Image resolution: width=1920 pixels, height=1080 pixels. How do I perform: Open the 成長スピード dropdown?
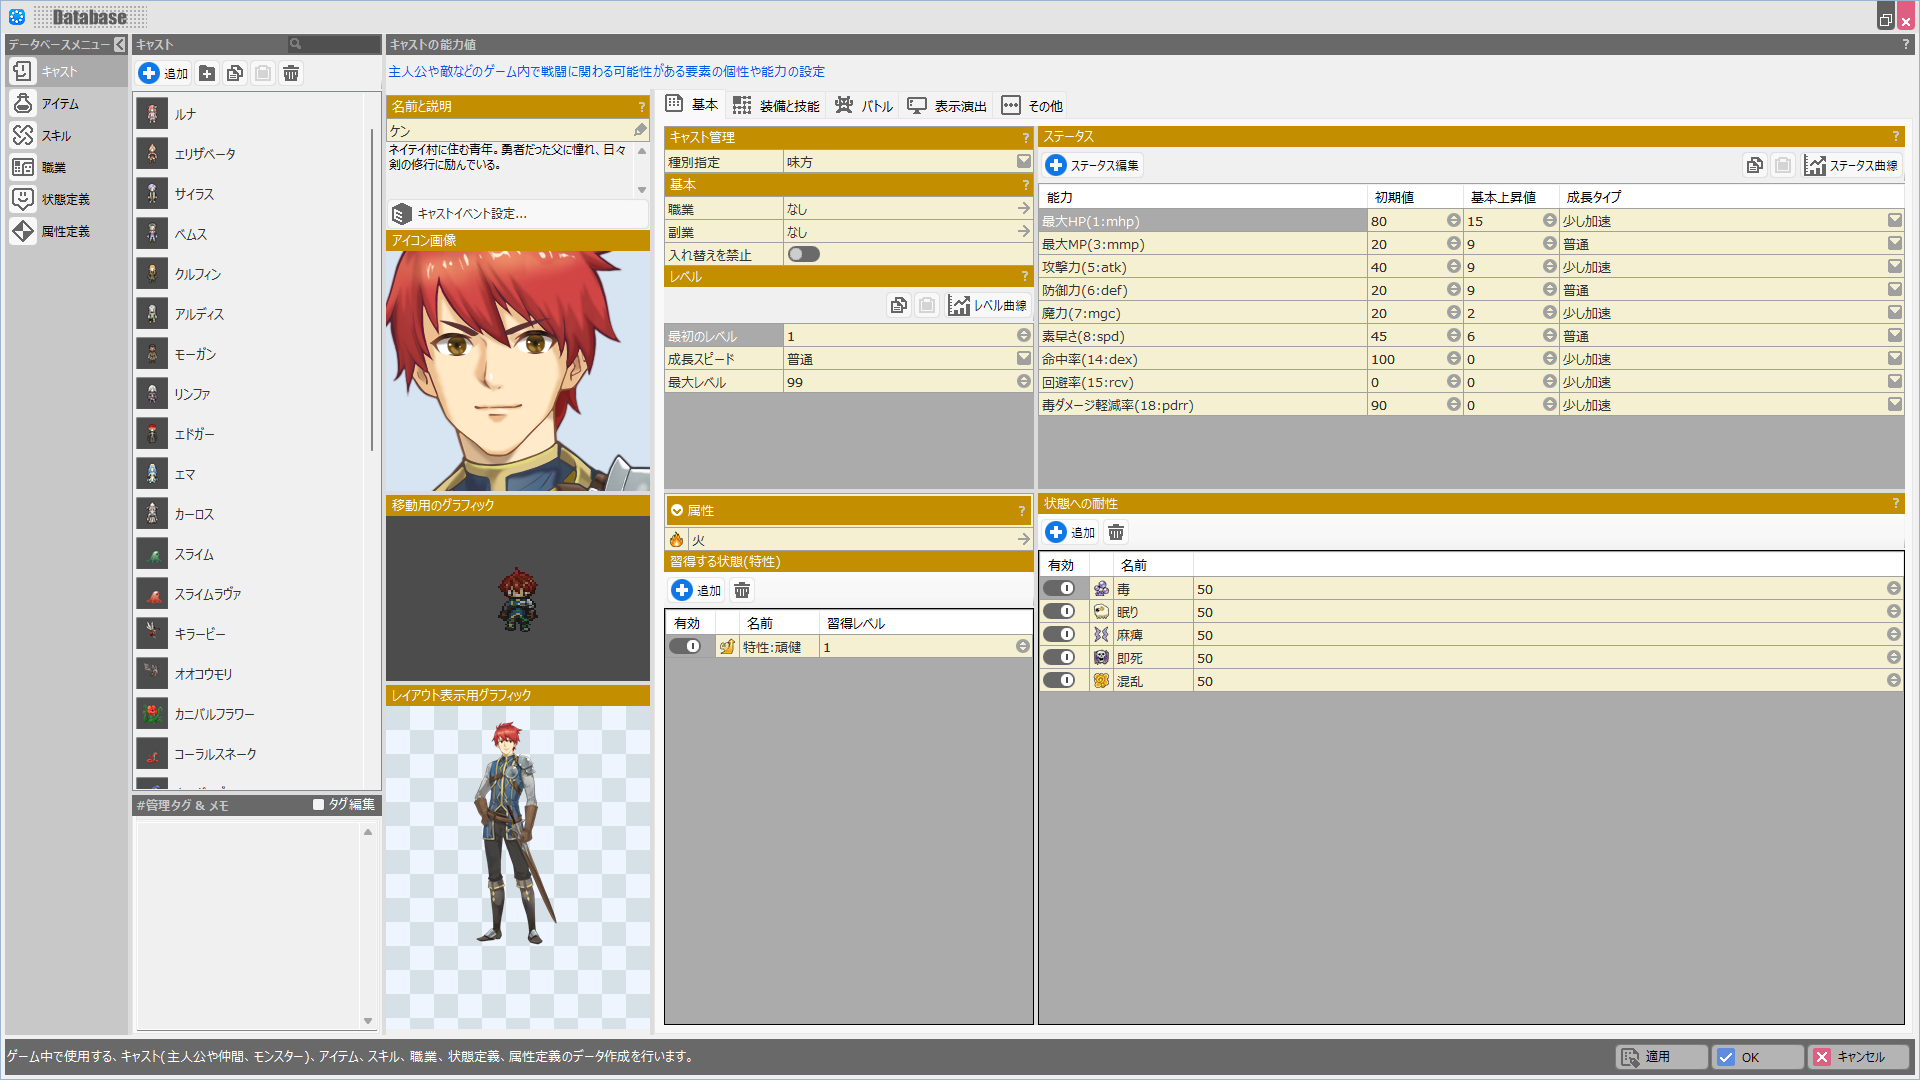click(1023, 359)
